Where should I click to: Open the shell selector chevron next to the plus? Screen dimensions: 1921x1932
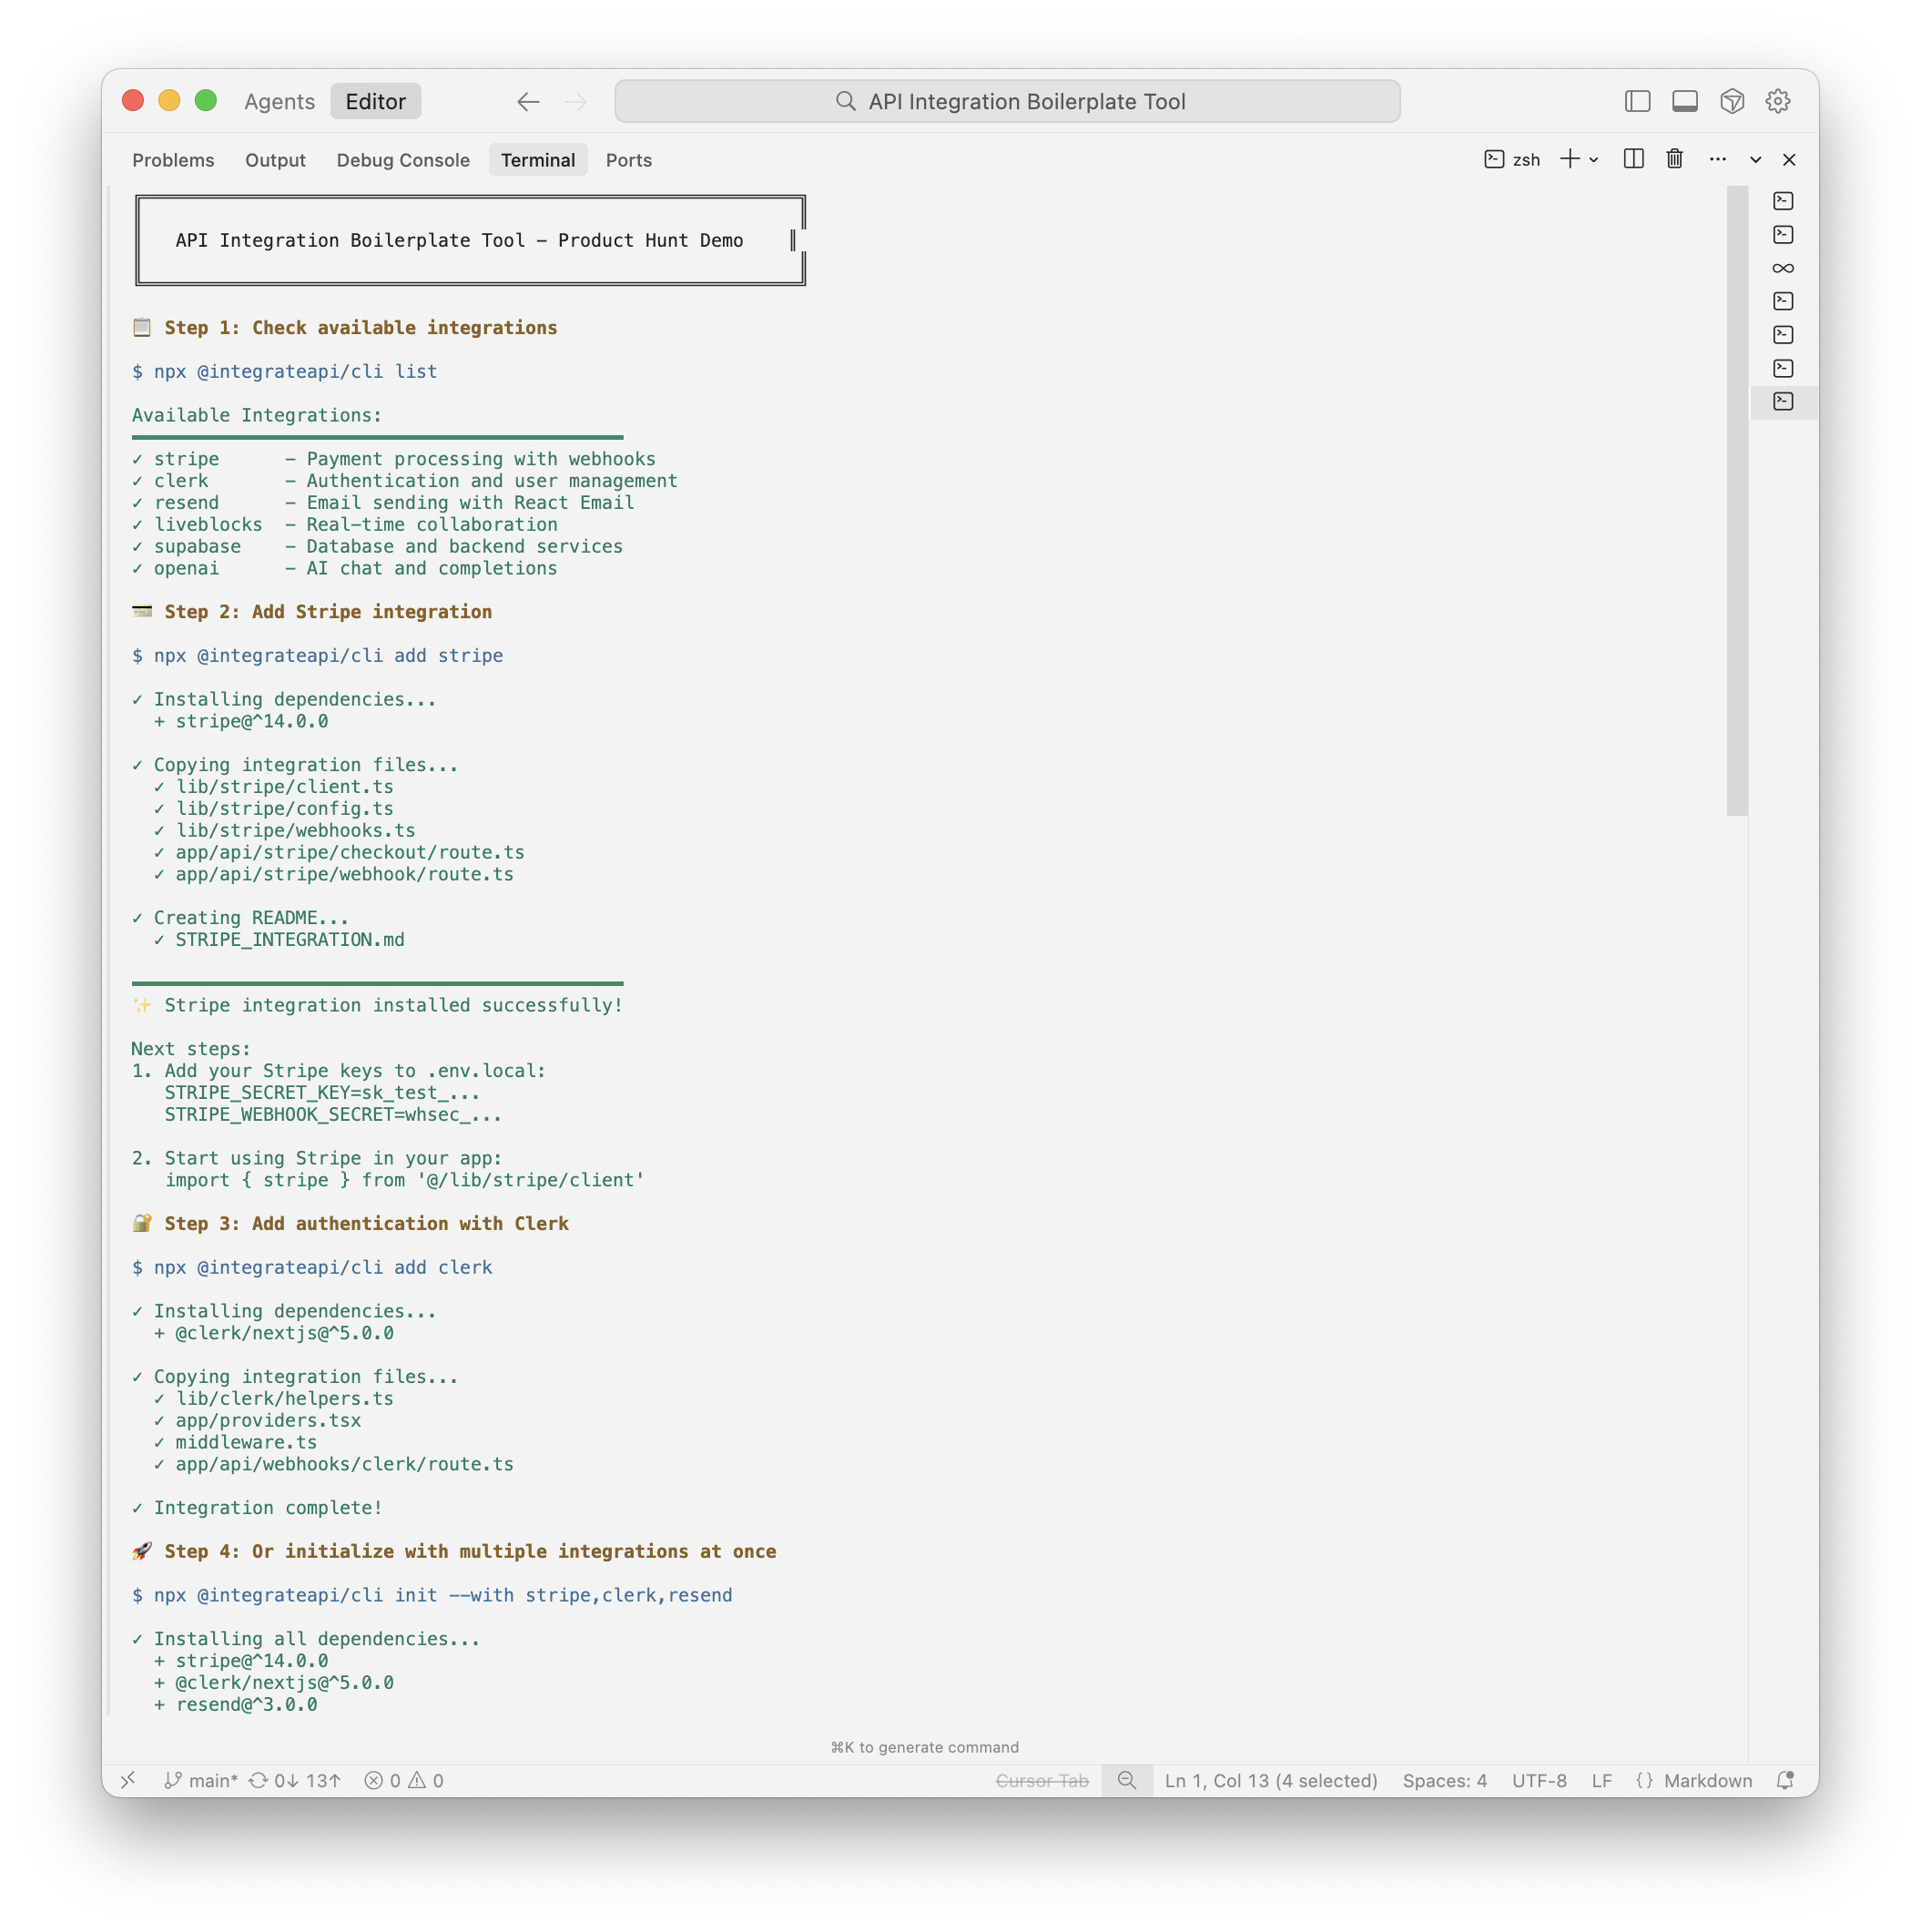(x=1594, y=159)
